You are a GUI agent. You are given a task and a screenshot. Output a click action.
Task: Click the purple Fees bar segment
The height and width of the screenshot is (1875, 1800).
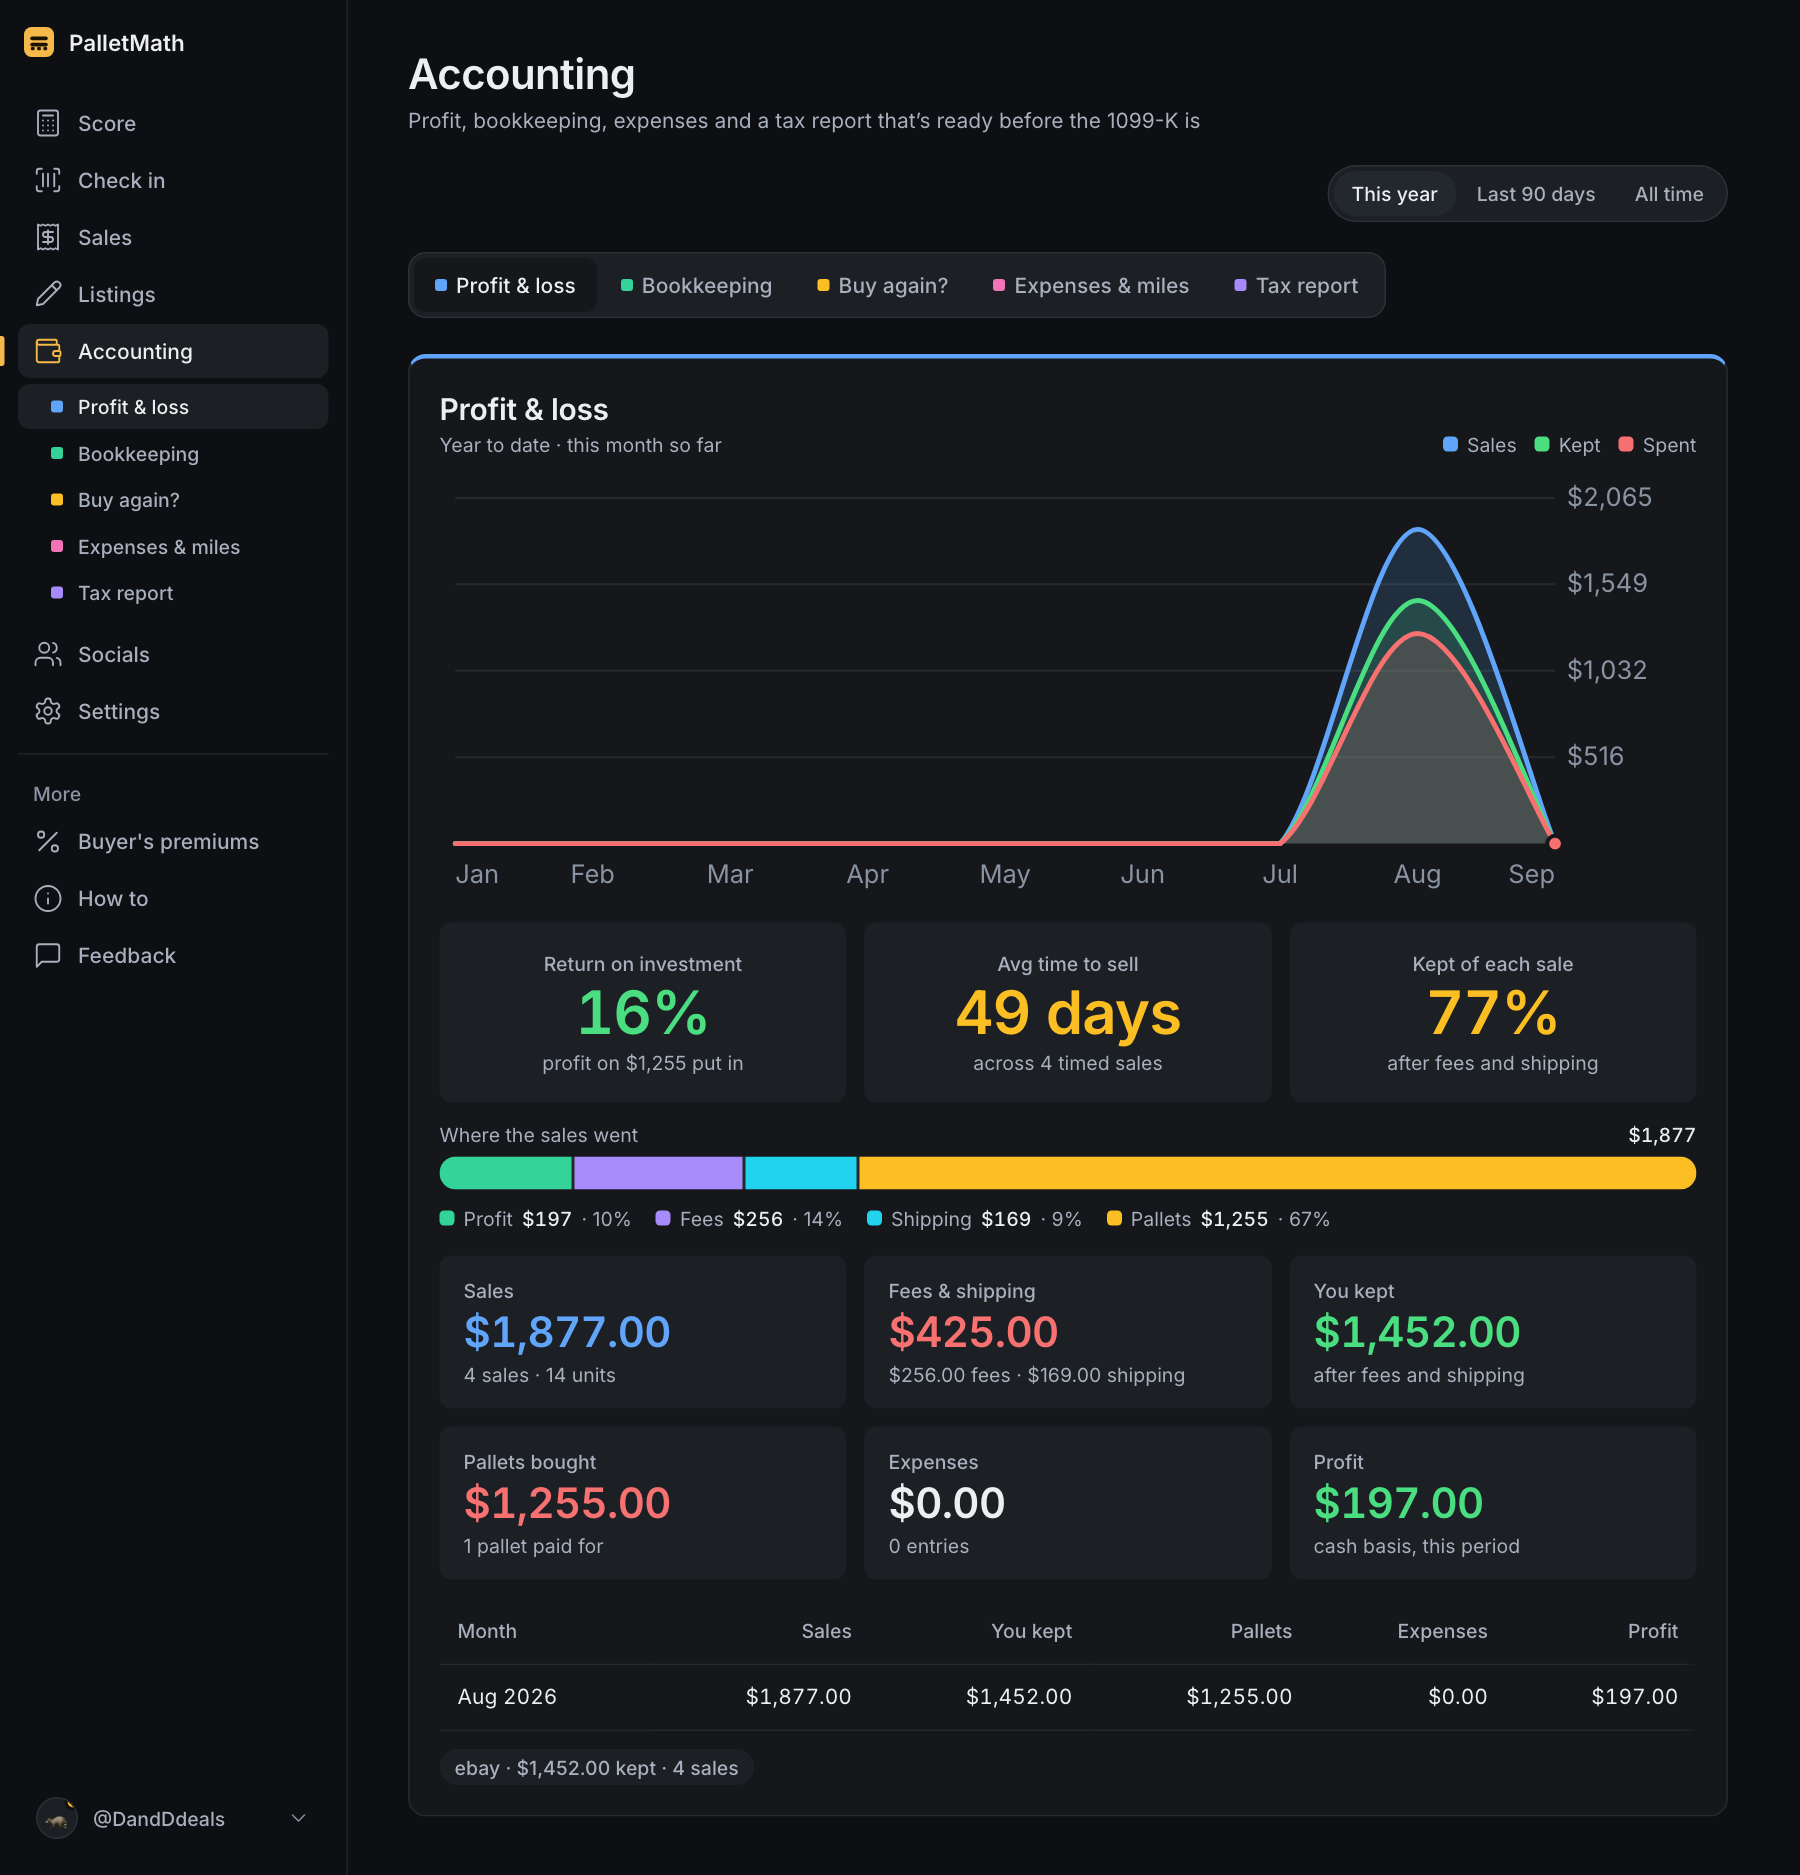tap(658, 1173)
